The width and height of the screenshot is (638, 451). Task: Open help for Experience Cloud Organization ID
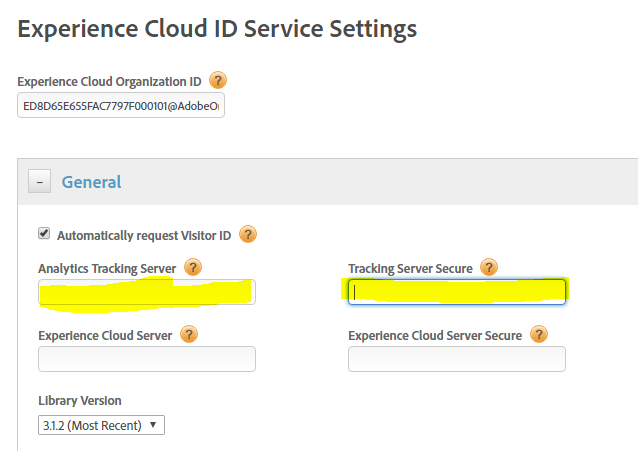tap(217, 81)
